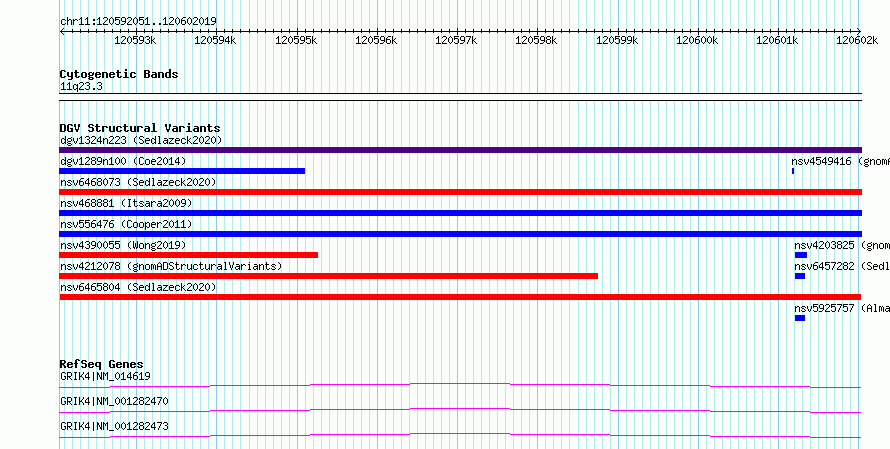Image resolution: width=890 pixels, height=449 pixels.
Task: Click the 120602k ruler tick label
Action: [x=857, y=40]
